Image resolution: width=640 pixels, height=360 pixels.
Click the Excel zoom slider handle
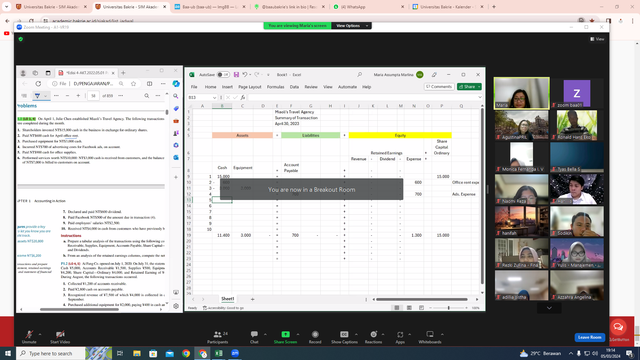click(x=449, y=308)
